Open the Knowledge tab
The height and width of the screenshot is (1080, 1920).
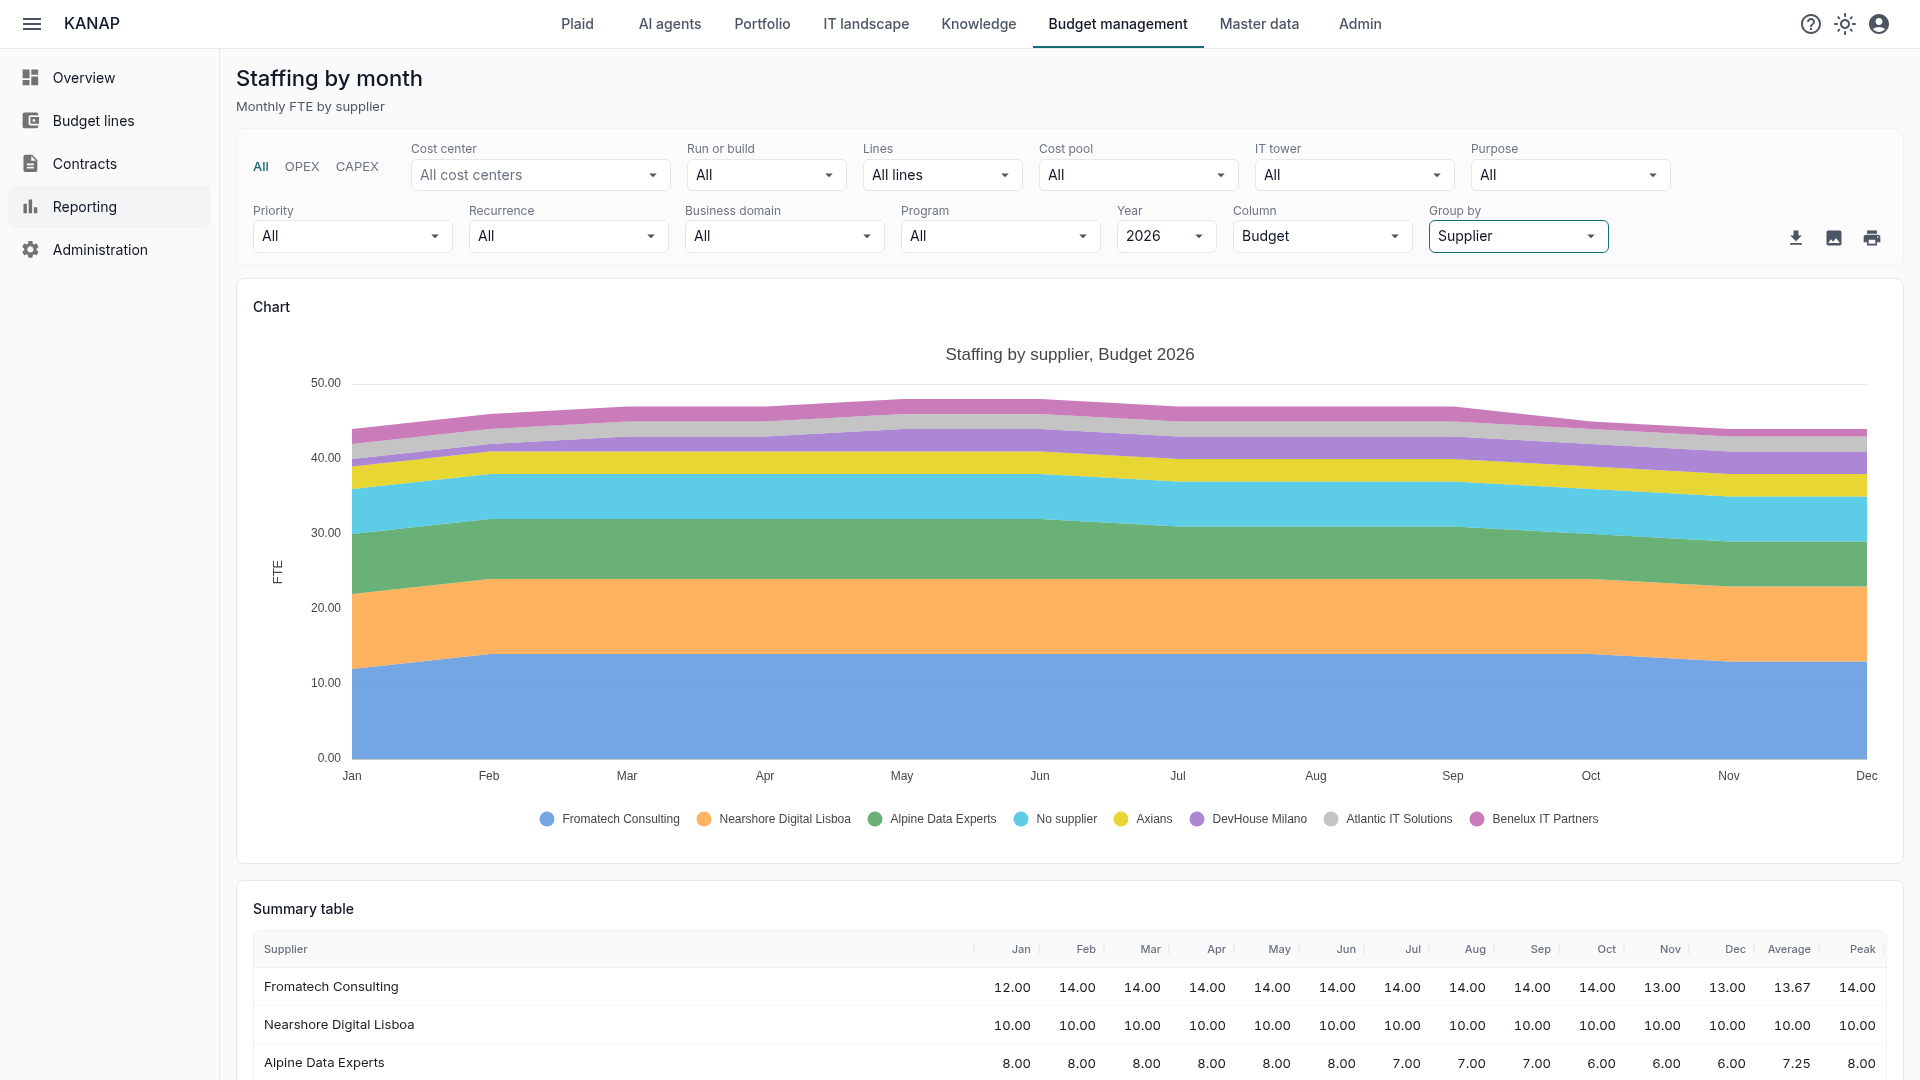point(978,24)
